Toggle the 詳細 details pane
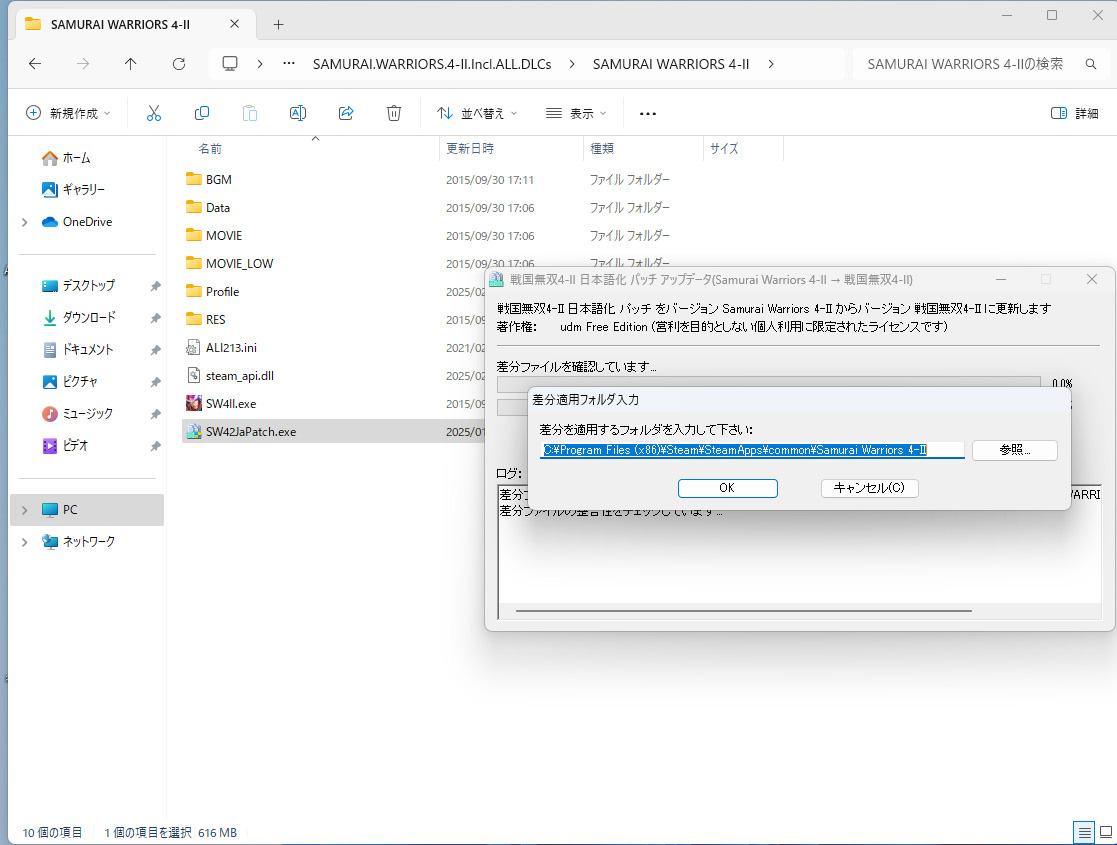The height and width of the screenshot is (845, 1117). click(x=1074, y=113)
